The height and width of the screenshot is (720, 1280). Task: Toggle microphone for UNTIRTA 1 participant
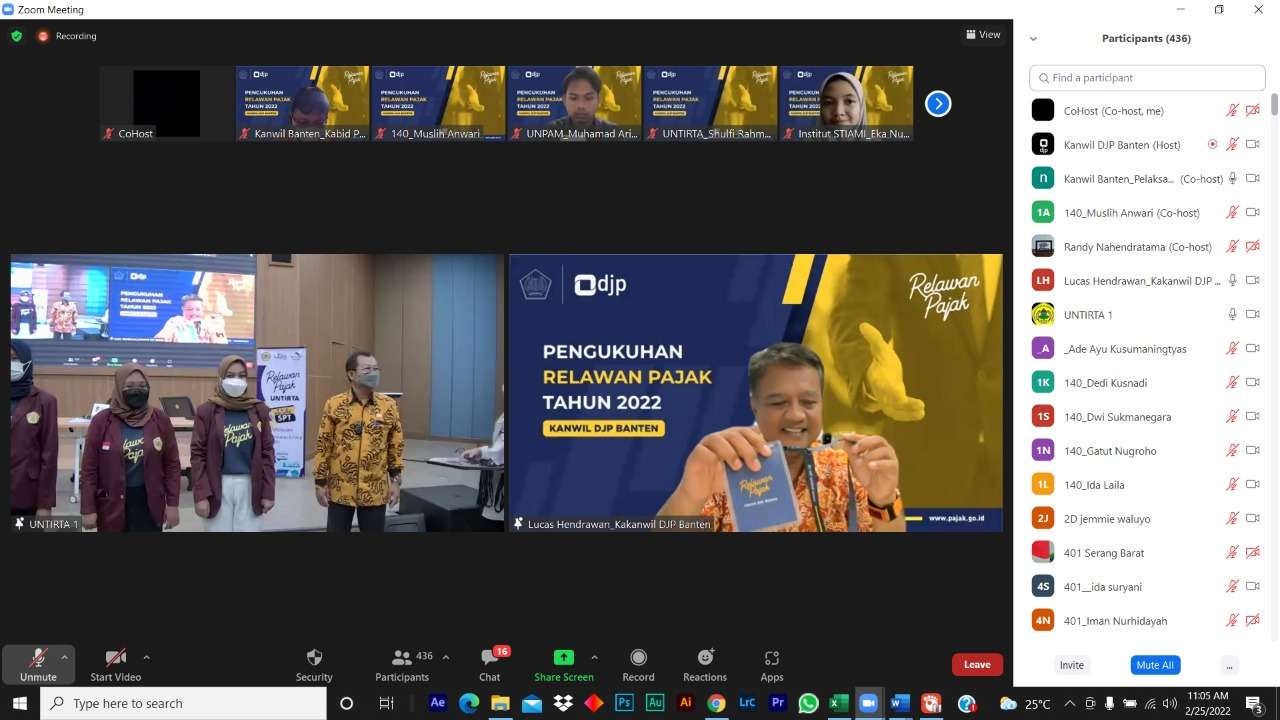click(x=1233, y=314)
